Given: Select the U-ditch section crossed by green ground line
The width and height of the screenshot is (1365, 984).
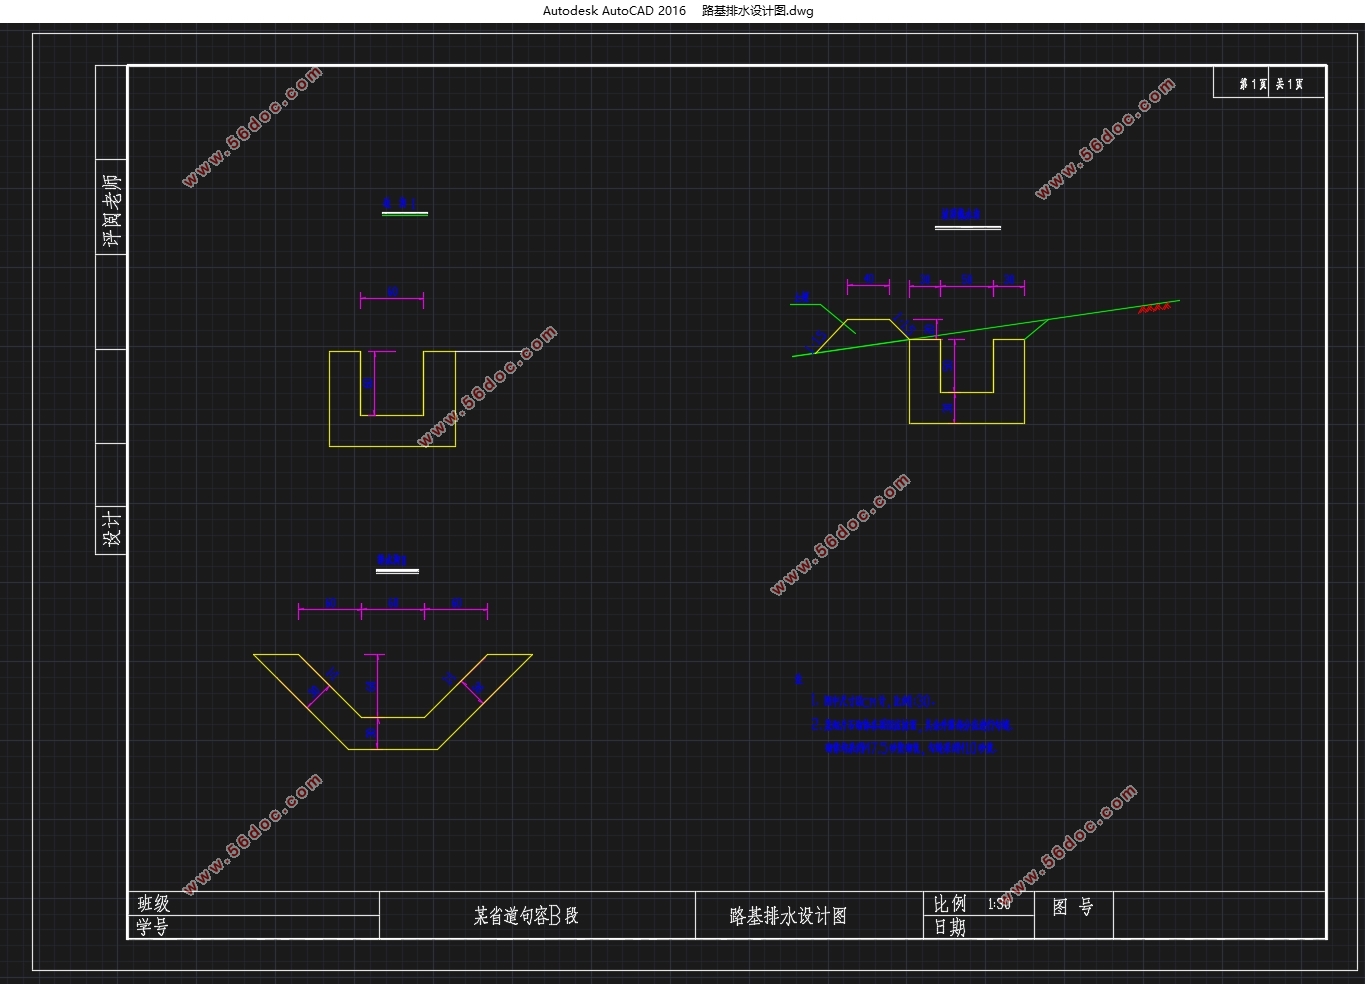Looking at the screenshot, I should [967, 381].
